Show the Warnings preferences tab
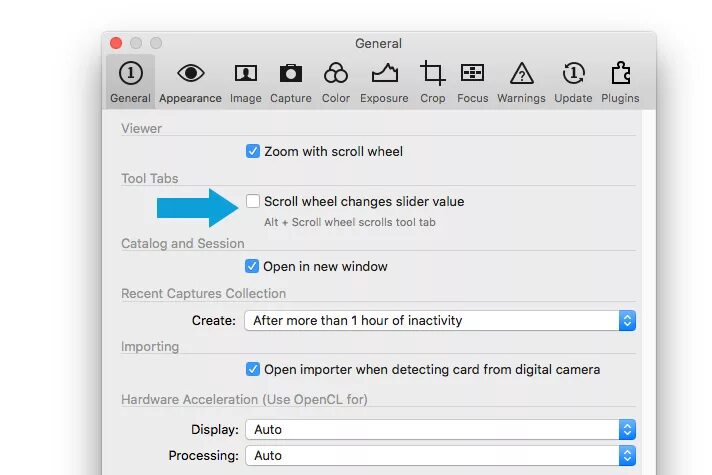The image size is (712, 475). pos(521,83)
